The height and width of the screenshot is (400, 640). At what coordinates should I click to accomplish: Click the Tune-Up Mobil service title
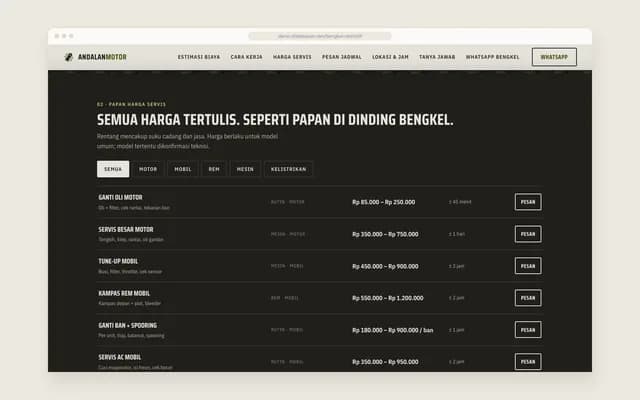pos(118,261)
